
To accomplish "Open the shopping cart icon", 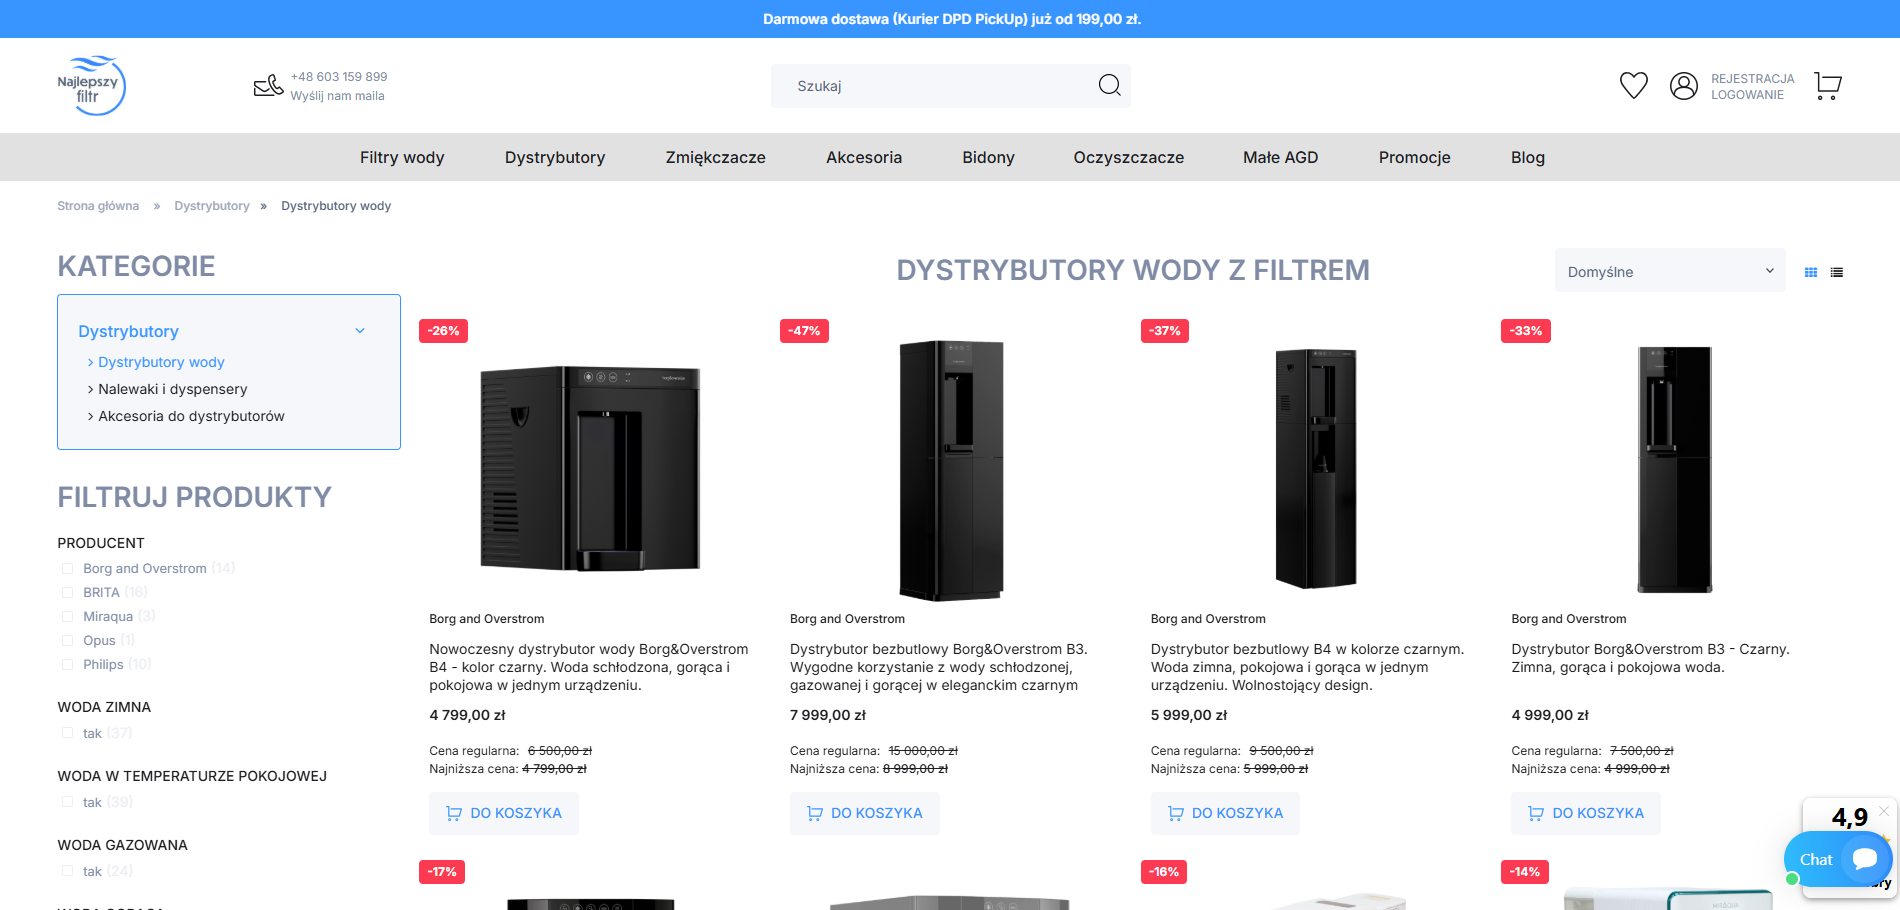I will coord(1828,86).
